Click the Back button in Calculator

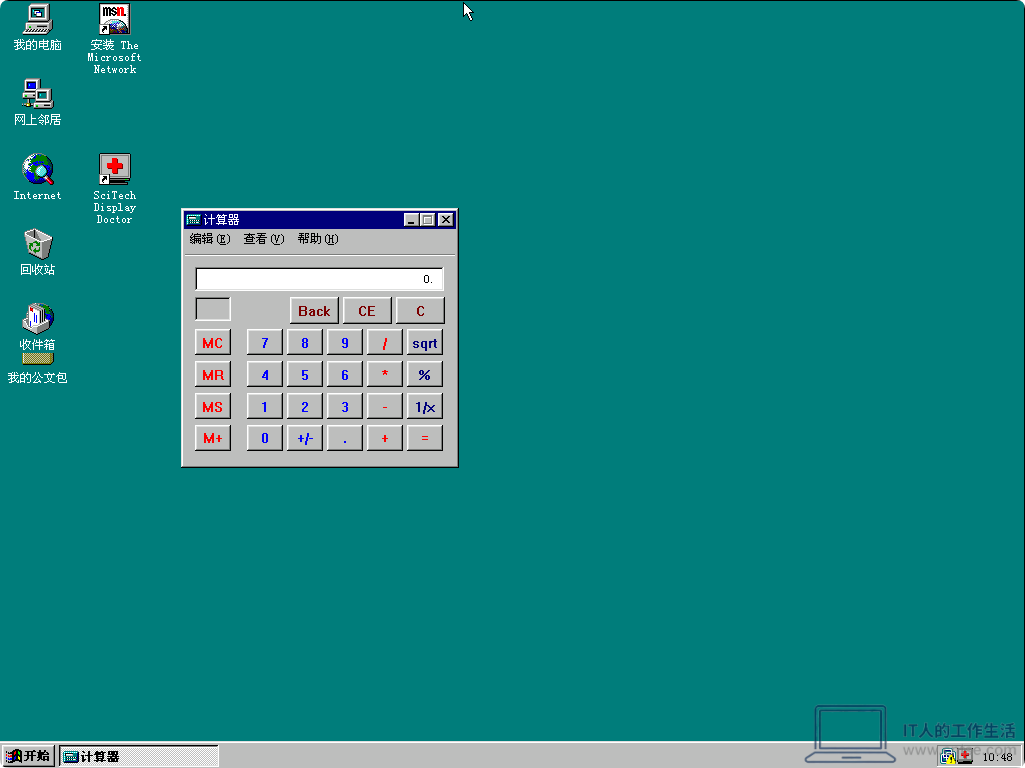coord(314,311)
